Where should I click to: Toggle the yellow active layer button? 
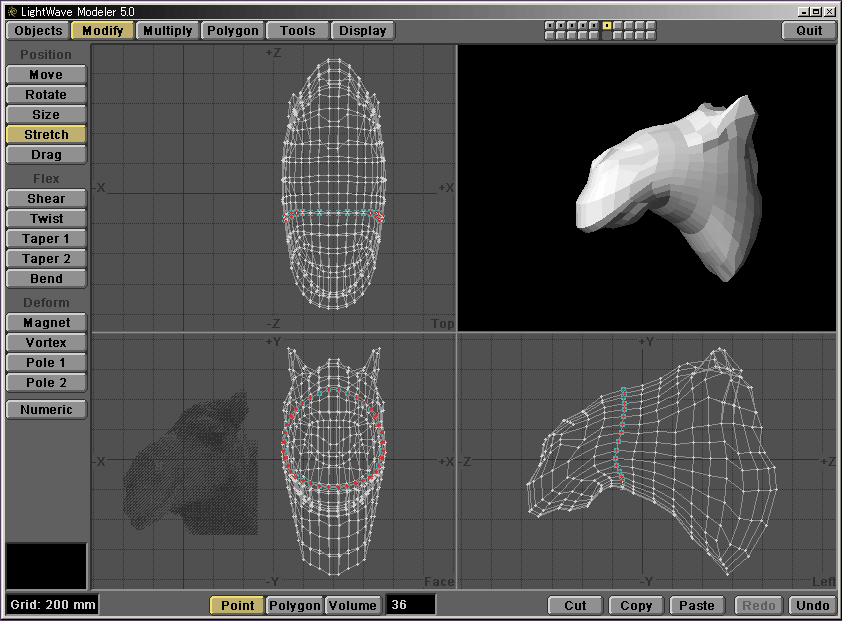pos(607,25)
